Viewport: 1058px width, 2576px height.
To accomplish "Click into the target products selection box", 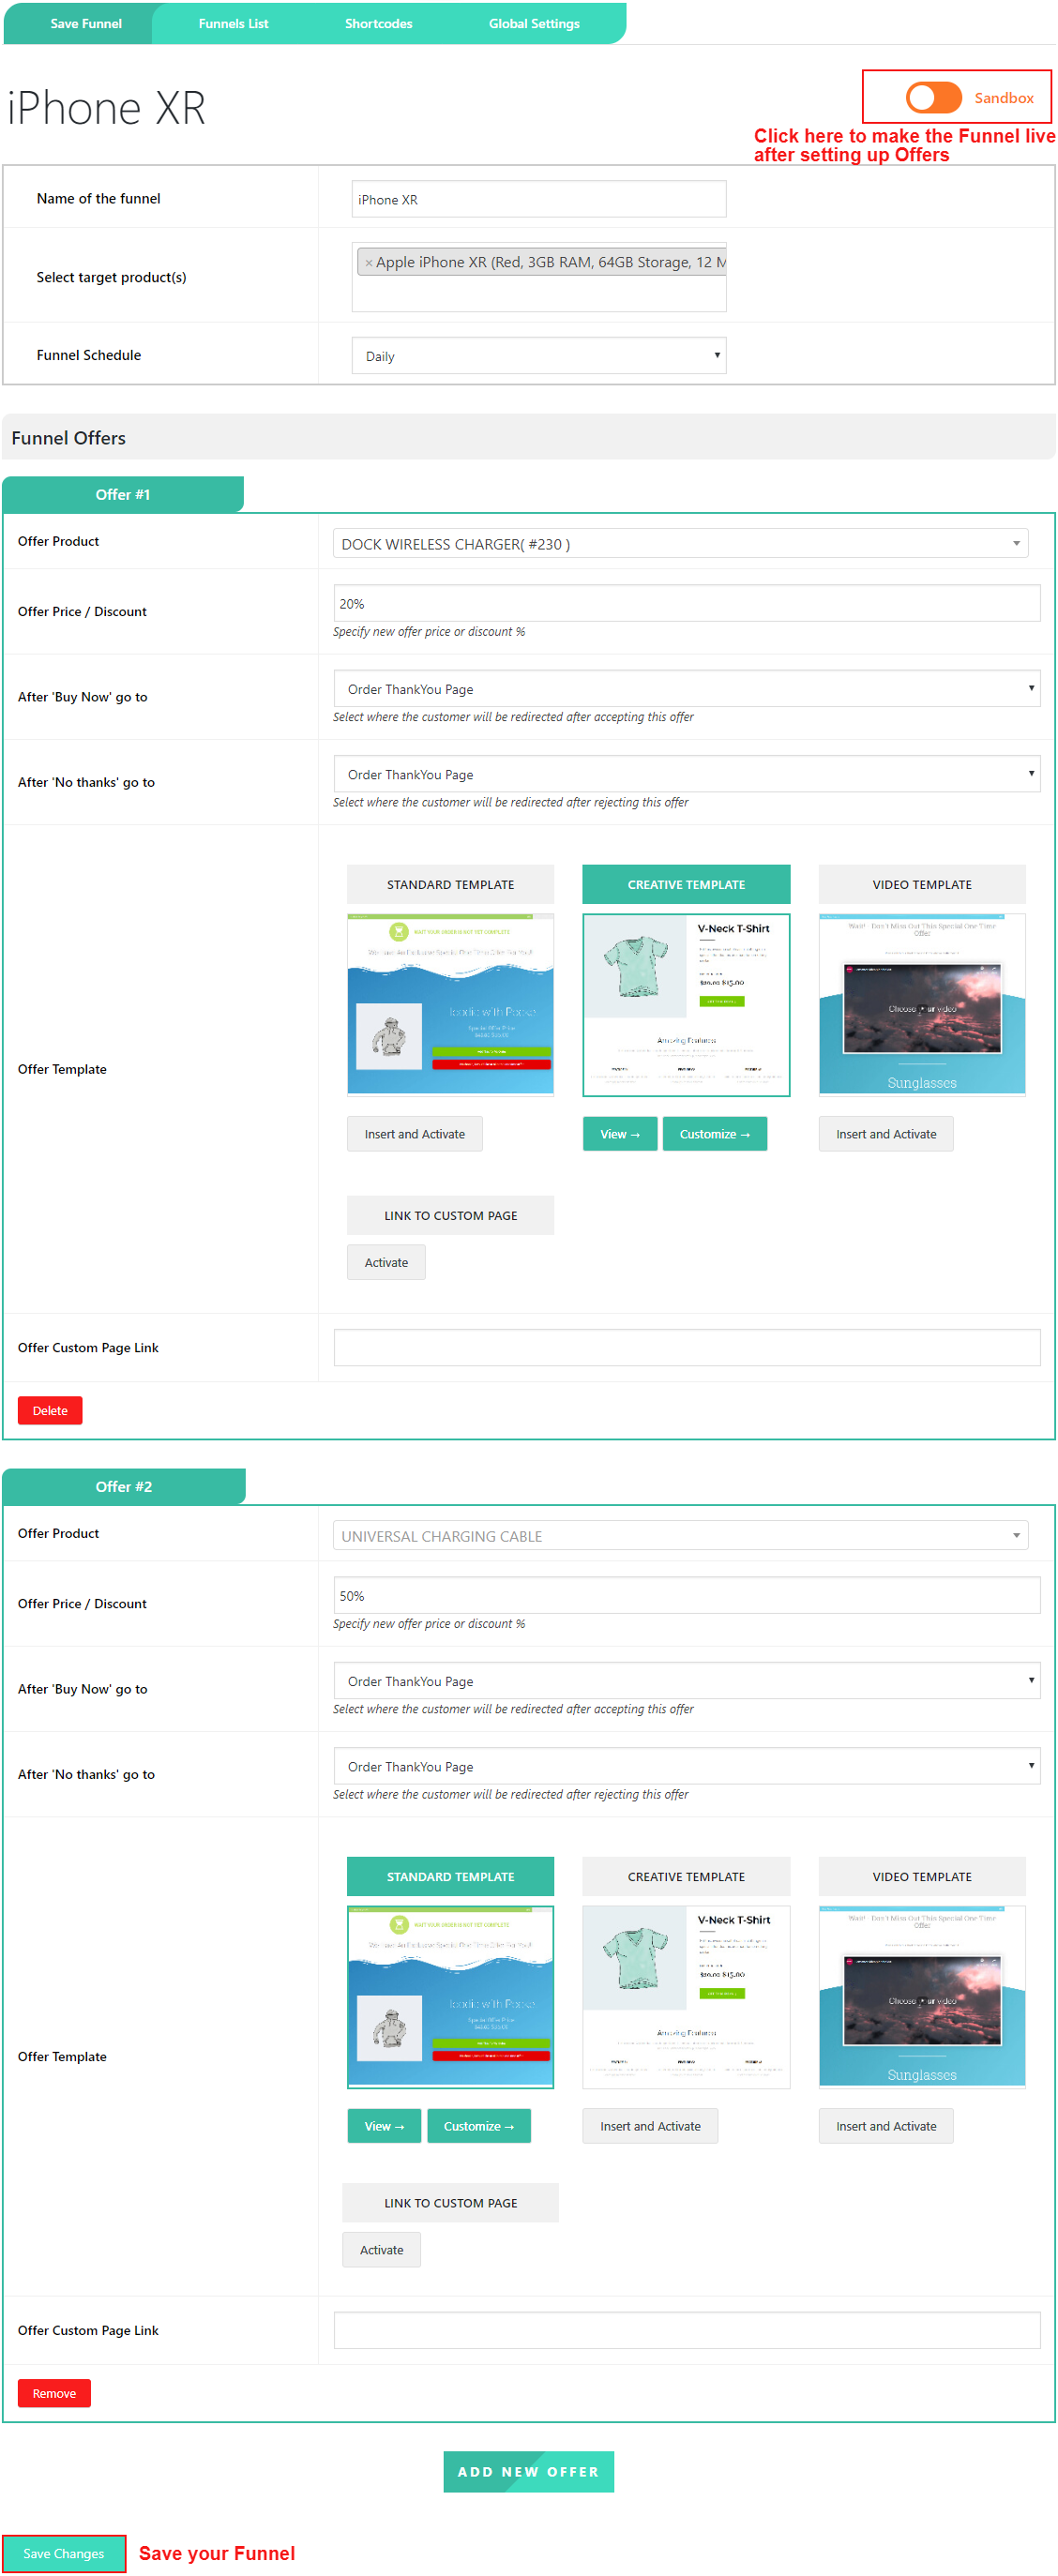I will [538, 277].
